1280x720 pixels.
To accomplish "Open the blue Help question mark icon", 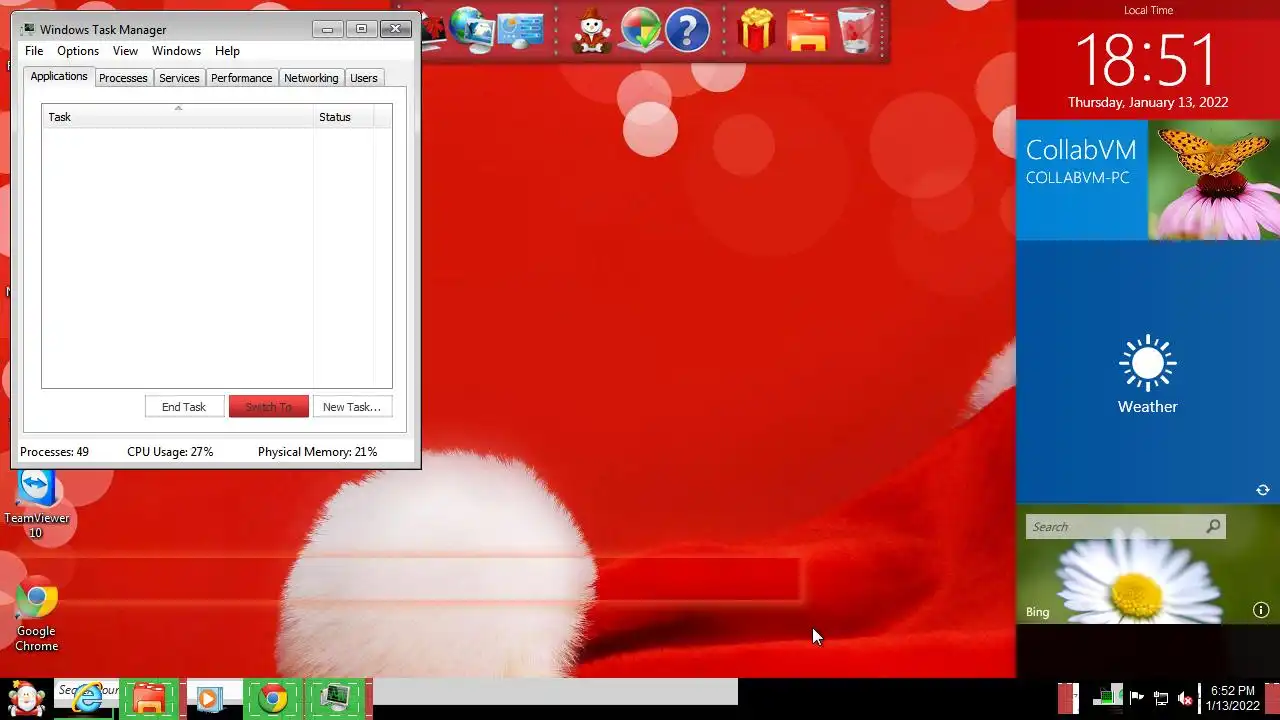I will (687, 30).
